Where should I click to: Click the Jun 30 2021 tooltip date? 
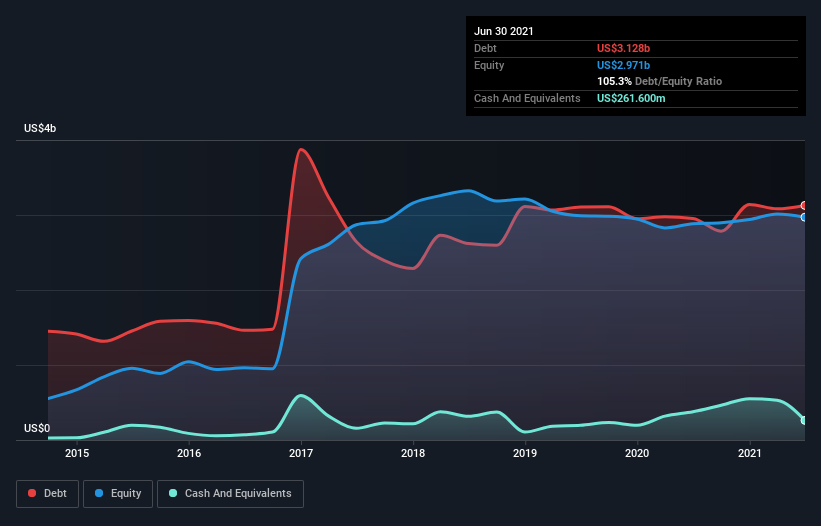point(504,31)
